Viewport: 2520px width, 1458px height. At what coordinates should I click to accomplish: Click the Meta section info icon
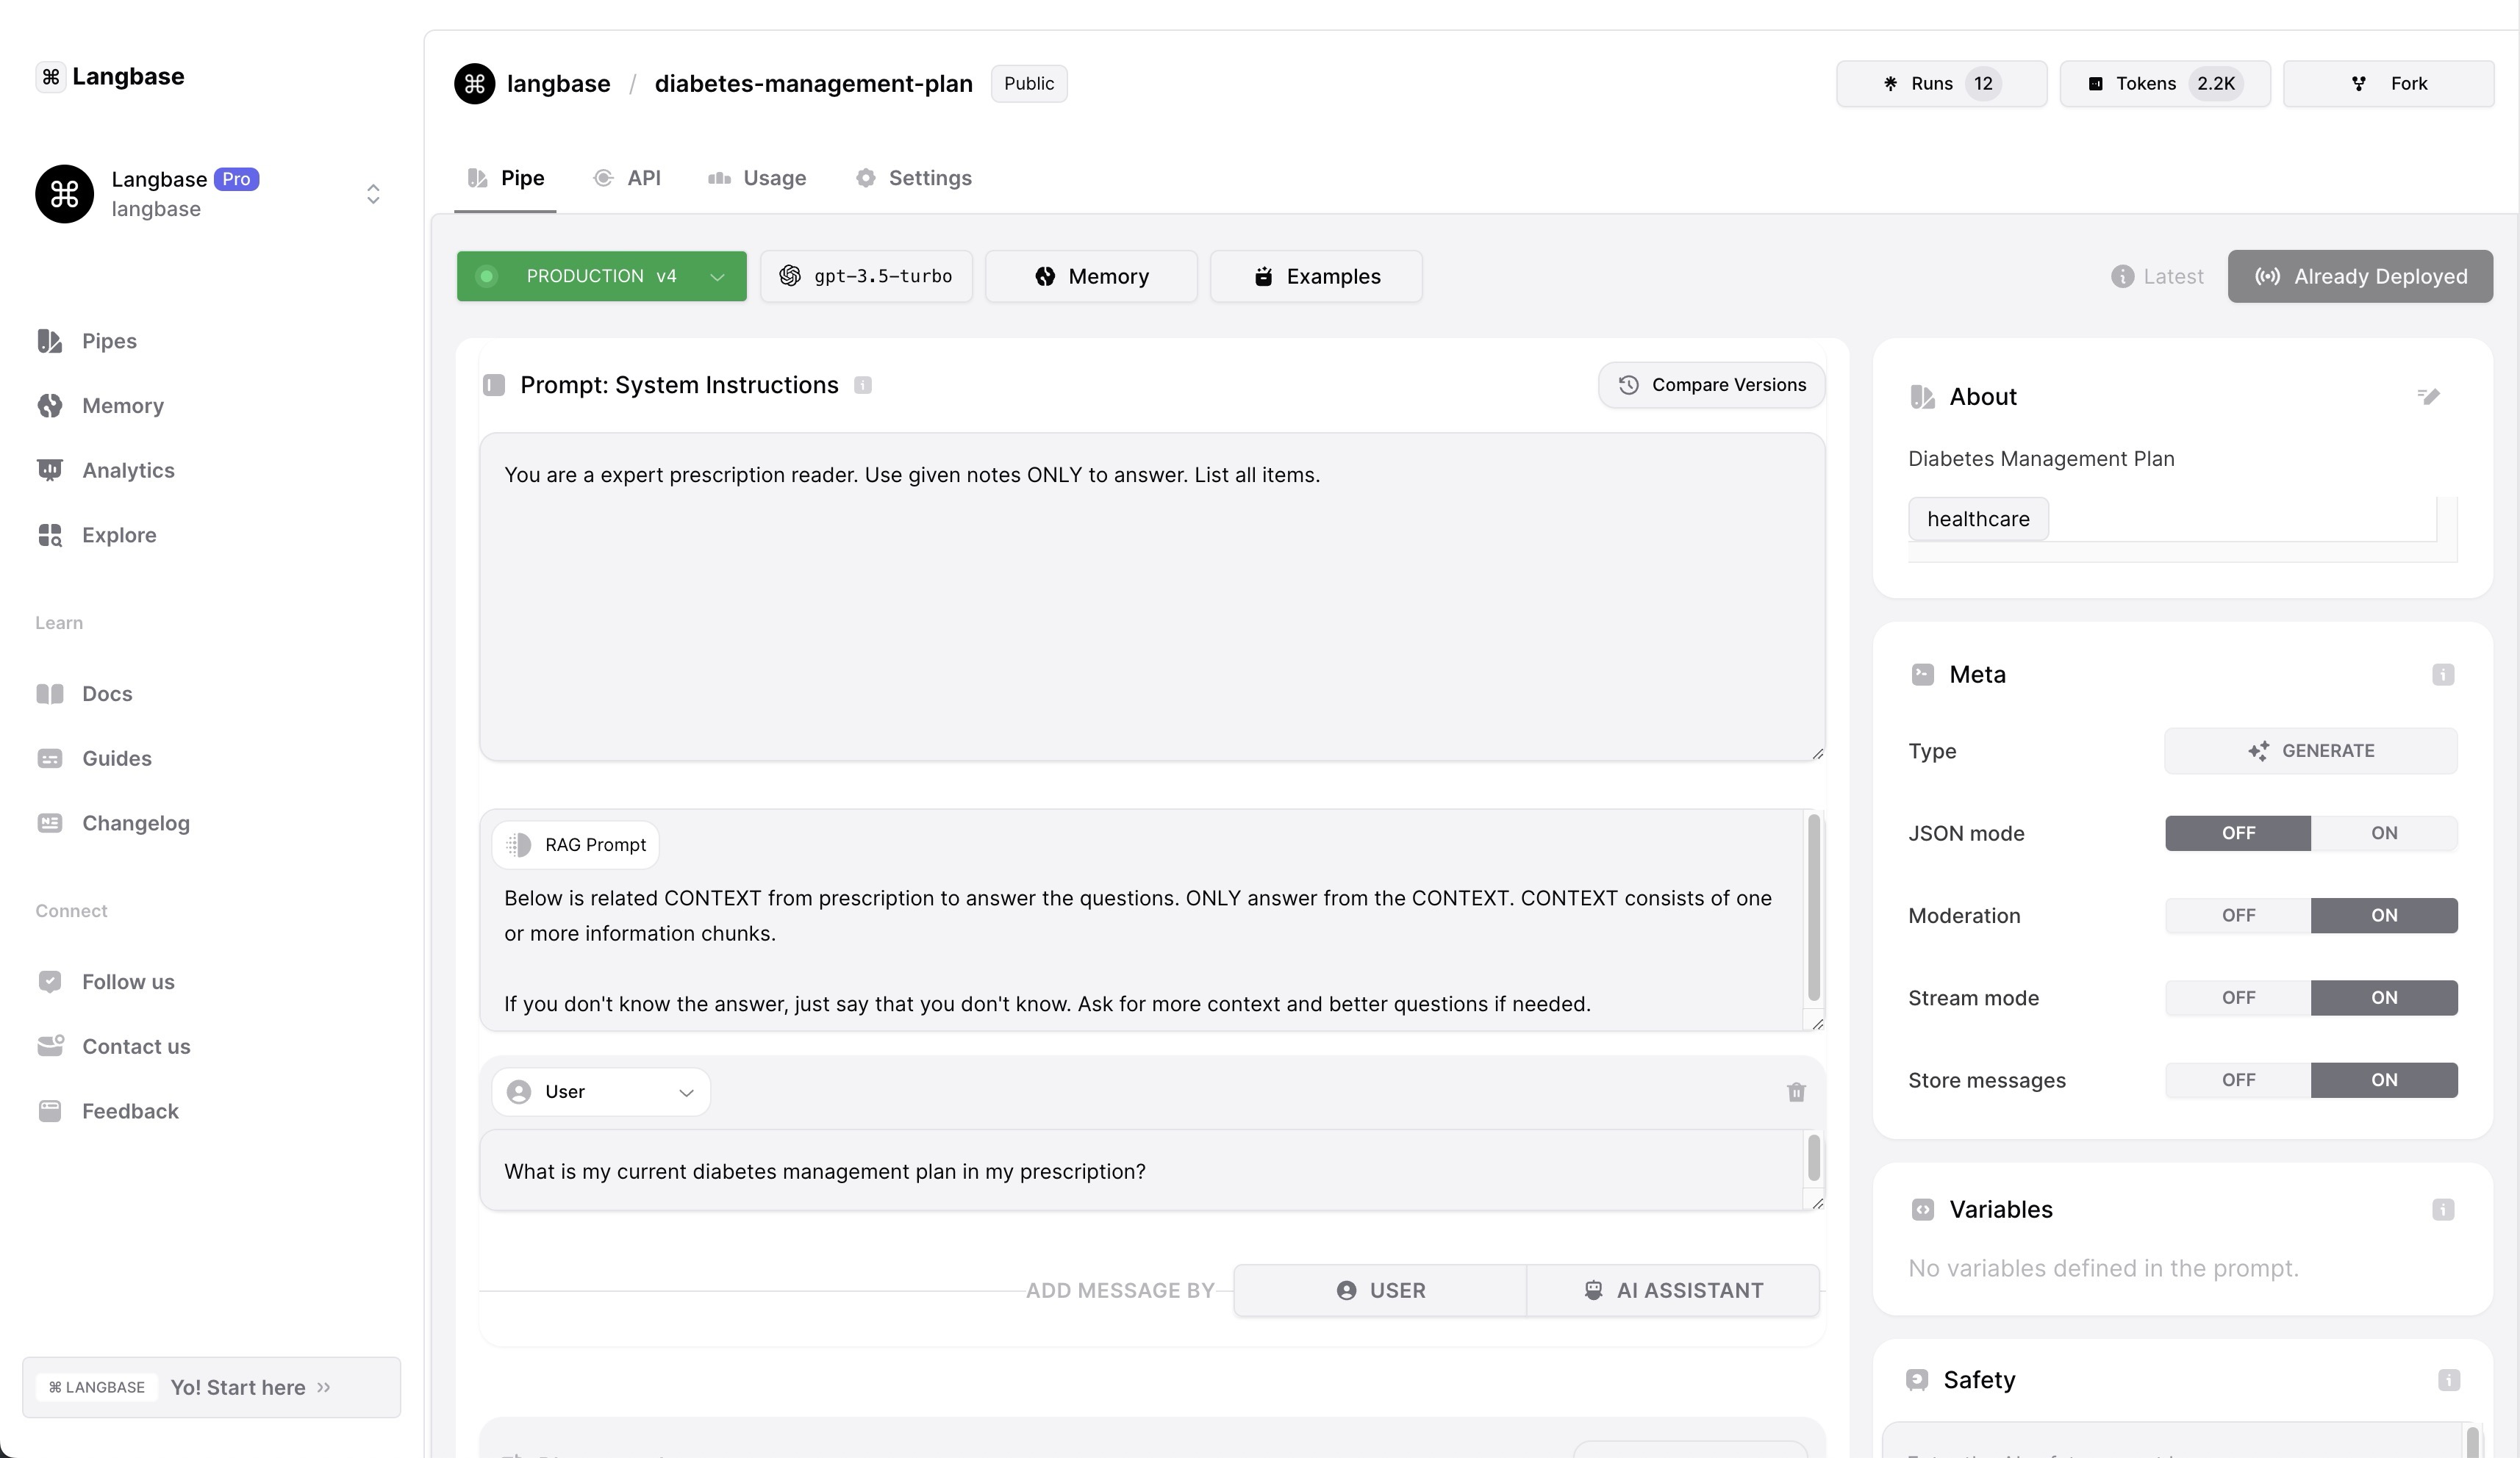[2442, 674]
